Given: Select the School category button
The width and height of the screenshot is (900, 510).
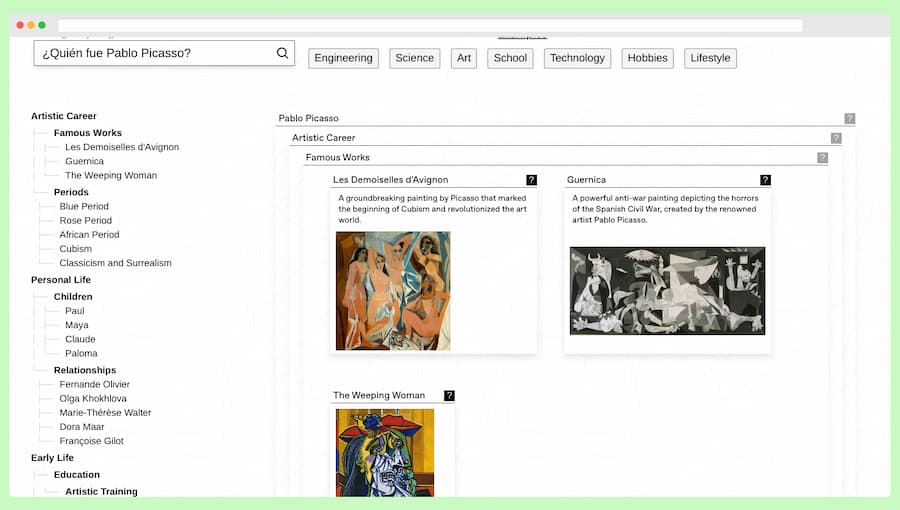Looking at the screenshot, I should point(510,58).
